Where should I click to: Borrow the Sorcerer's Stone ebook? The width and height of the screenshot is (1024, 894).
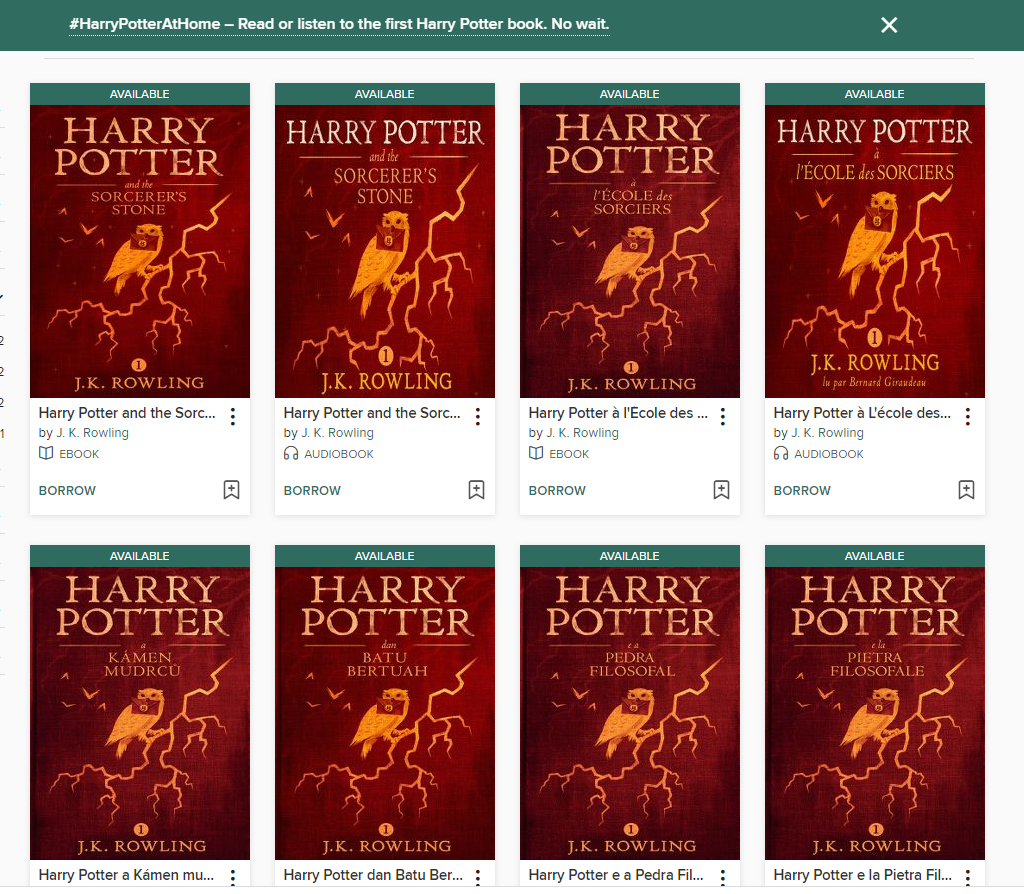click(x=67, y=491)
